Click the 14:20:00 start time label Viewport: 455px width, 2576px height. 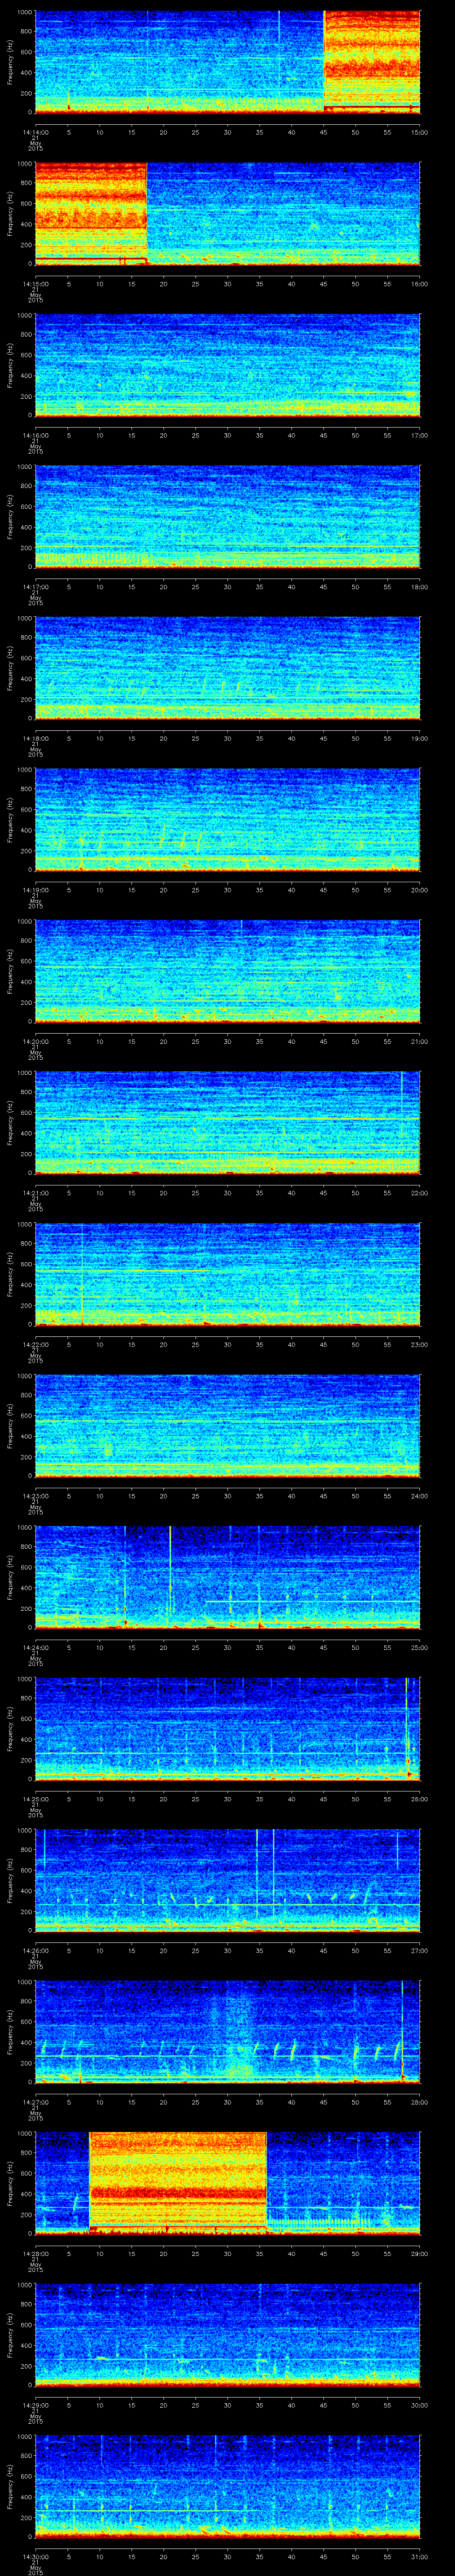(35, 1041)
